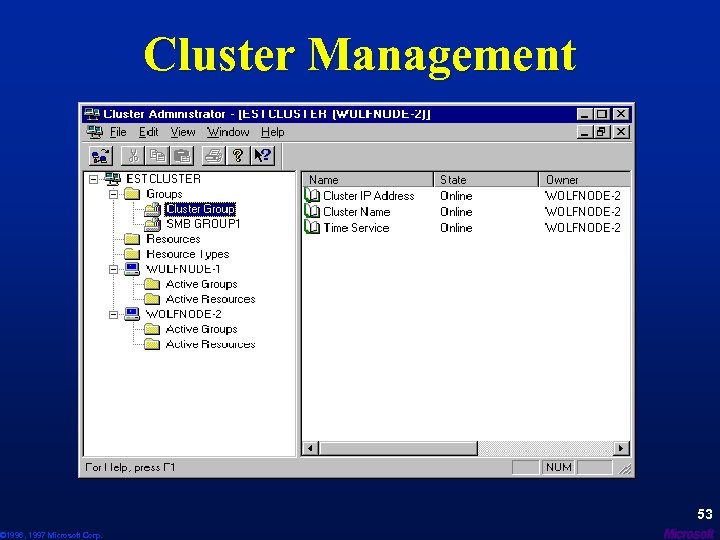Click the Print toolbar icon
720x540 pixels.
click(214, 156)
